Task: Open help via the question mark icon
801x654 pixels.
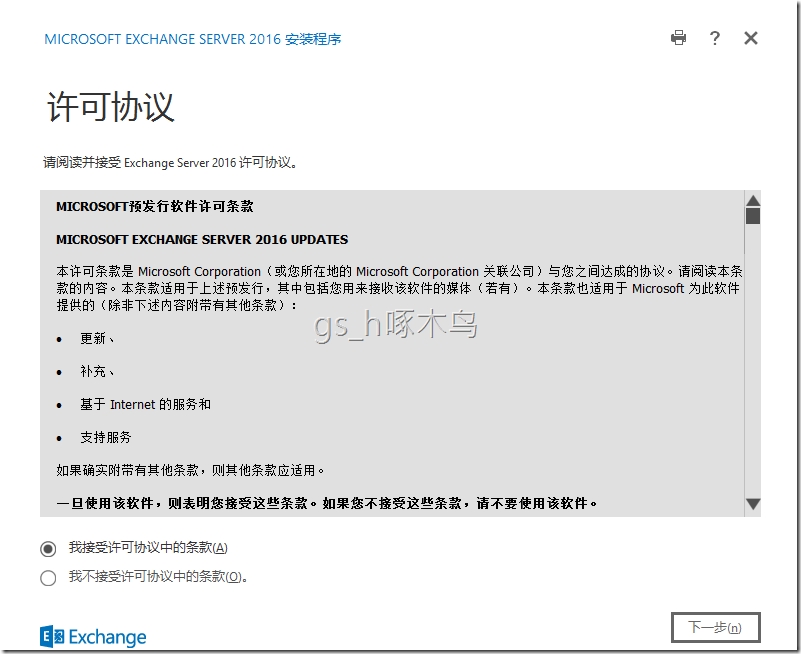Action: (714, 38)
